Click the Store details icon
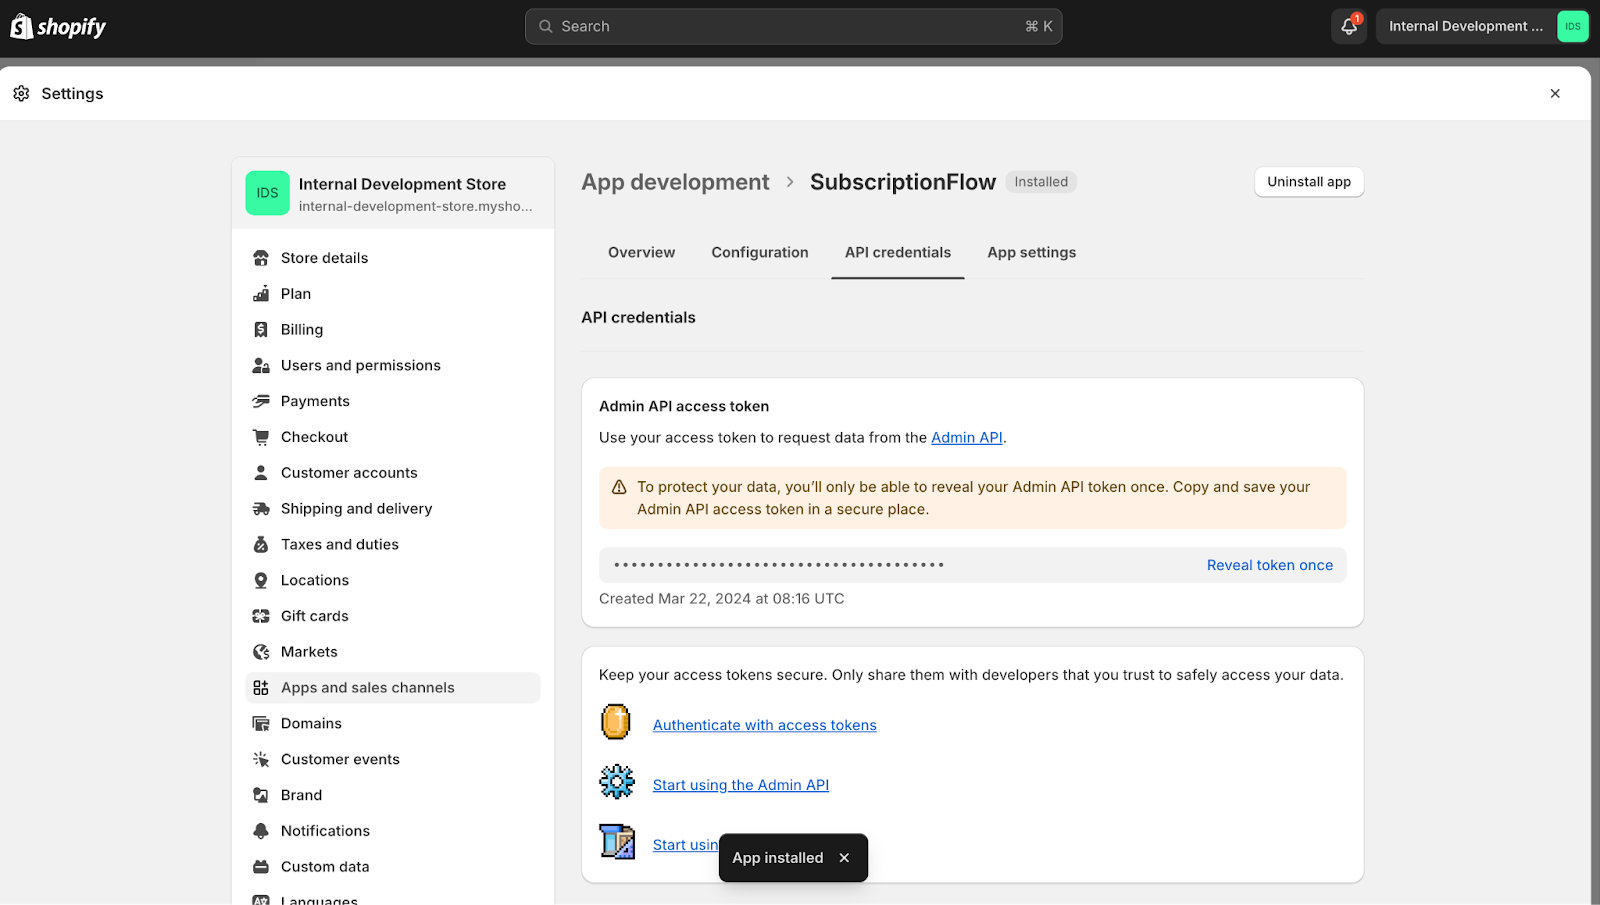The width and height of the screenshot is (1600, 905). tap(261, 258)
